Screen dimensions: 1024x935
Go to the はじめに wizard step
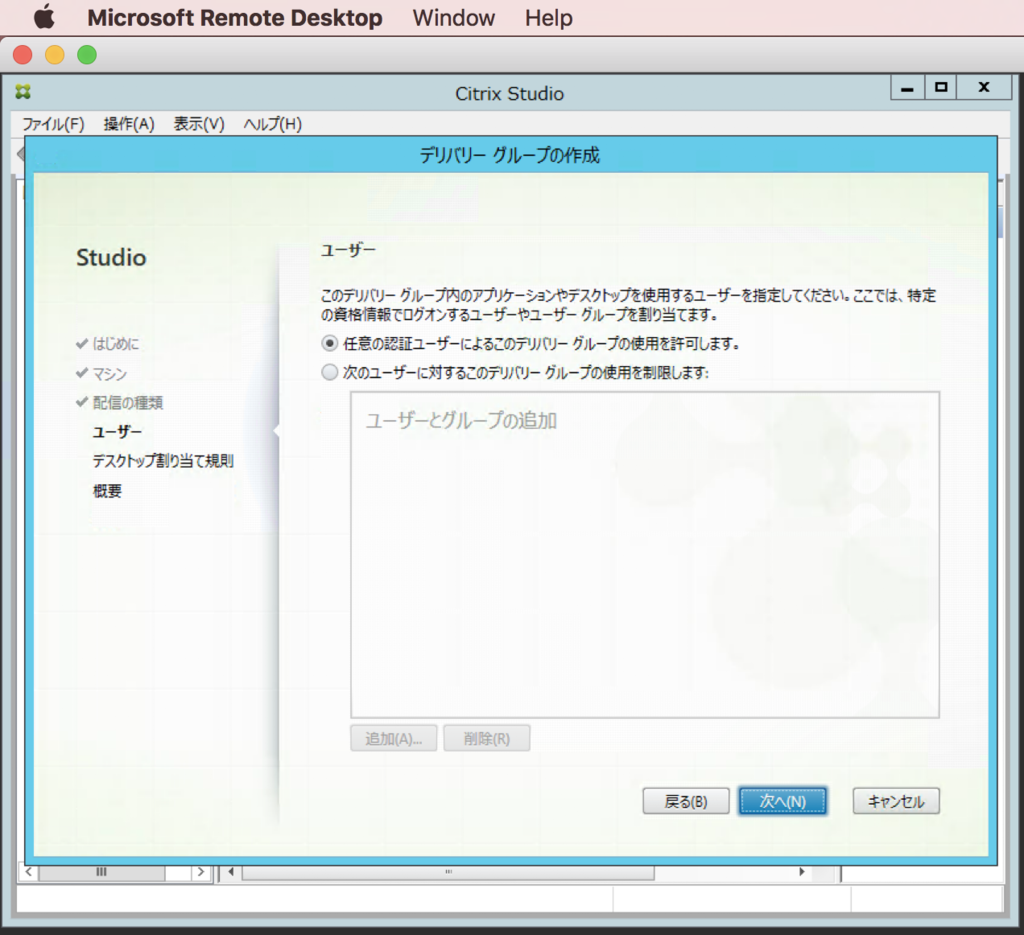pos(116,343)
